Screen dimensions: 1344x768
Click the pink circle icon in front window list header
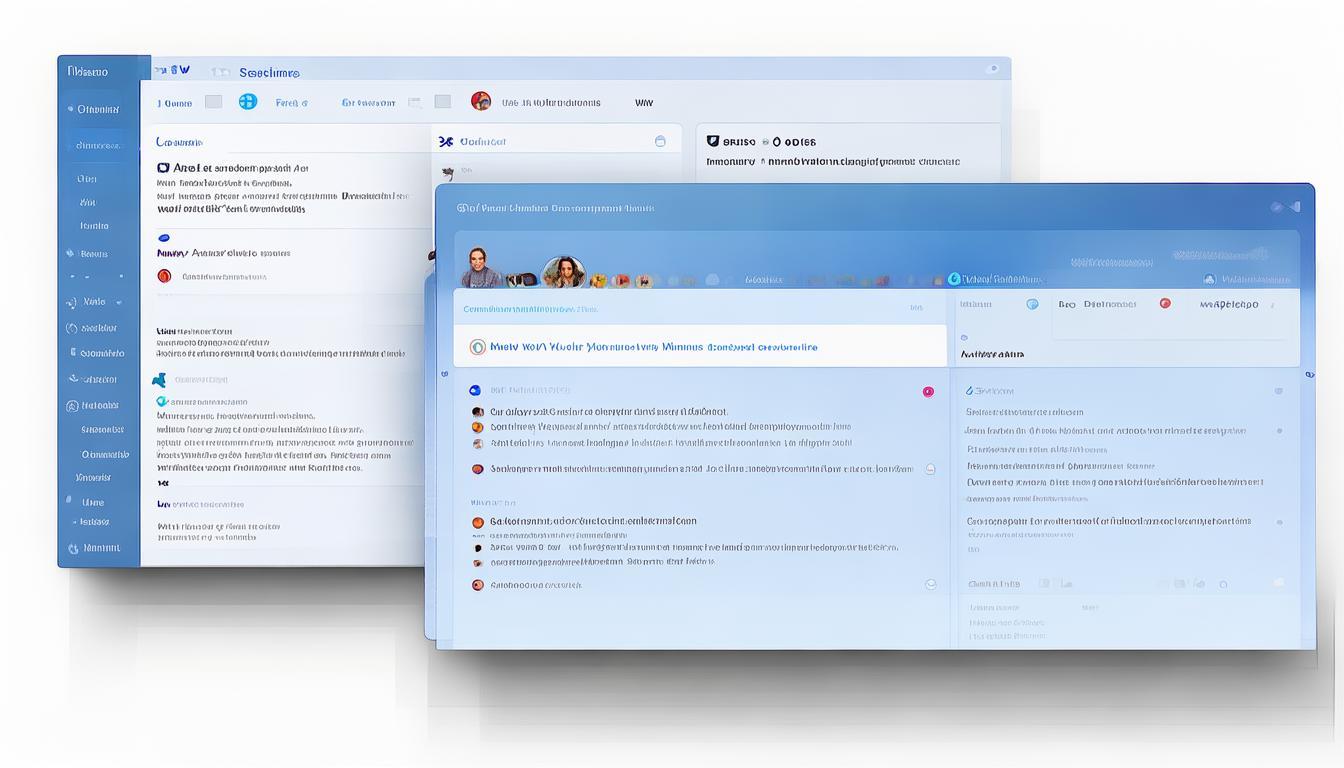click(x=928, y=392)
